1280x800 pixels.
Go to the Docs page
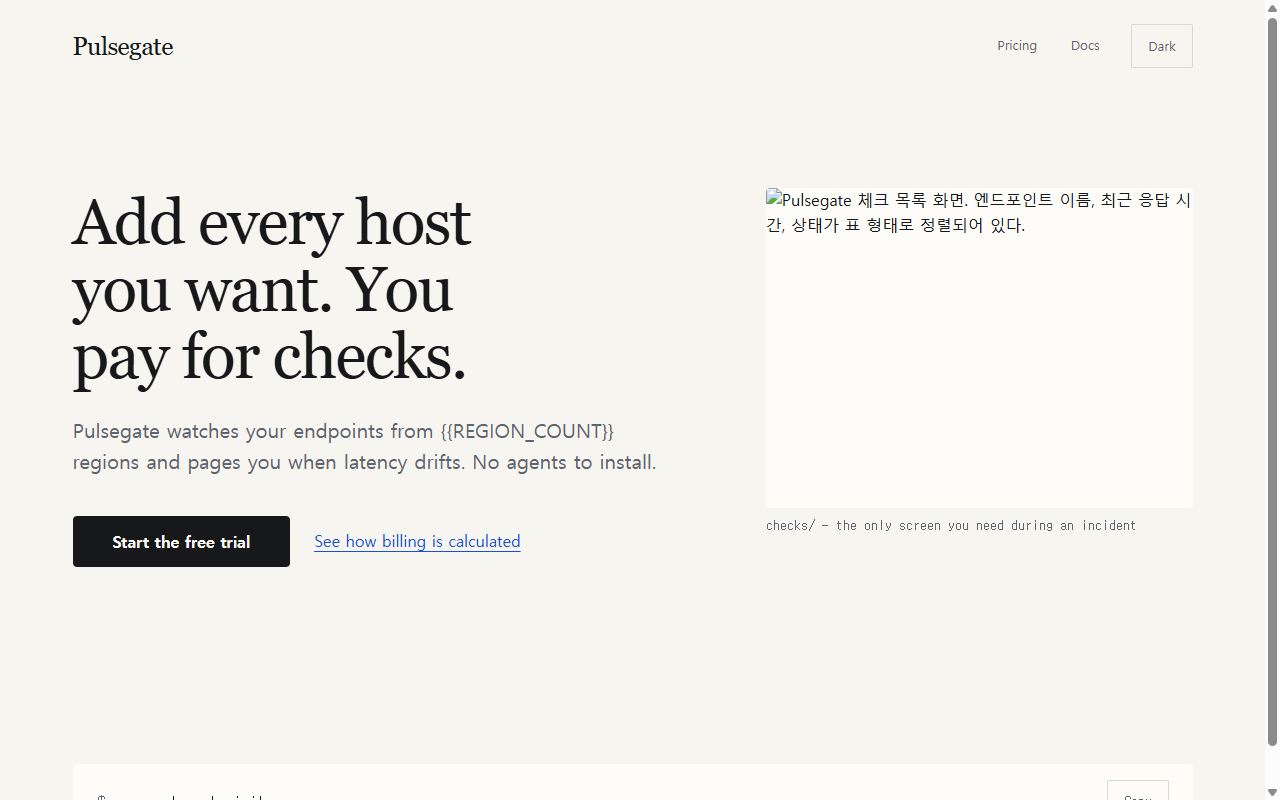click(1085, 46)
